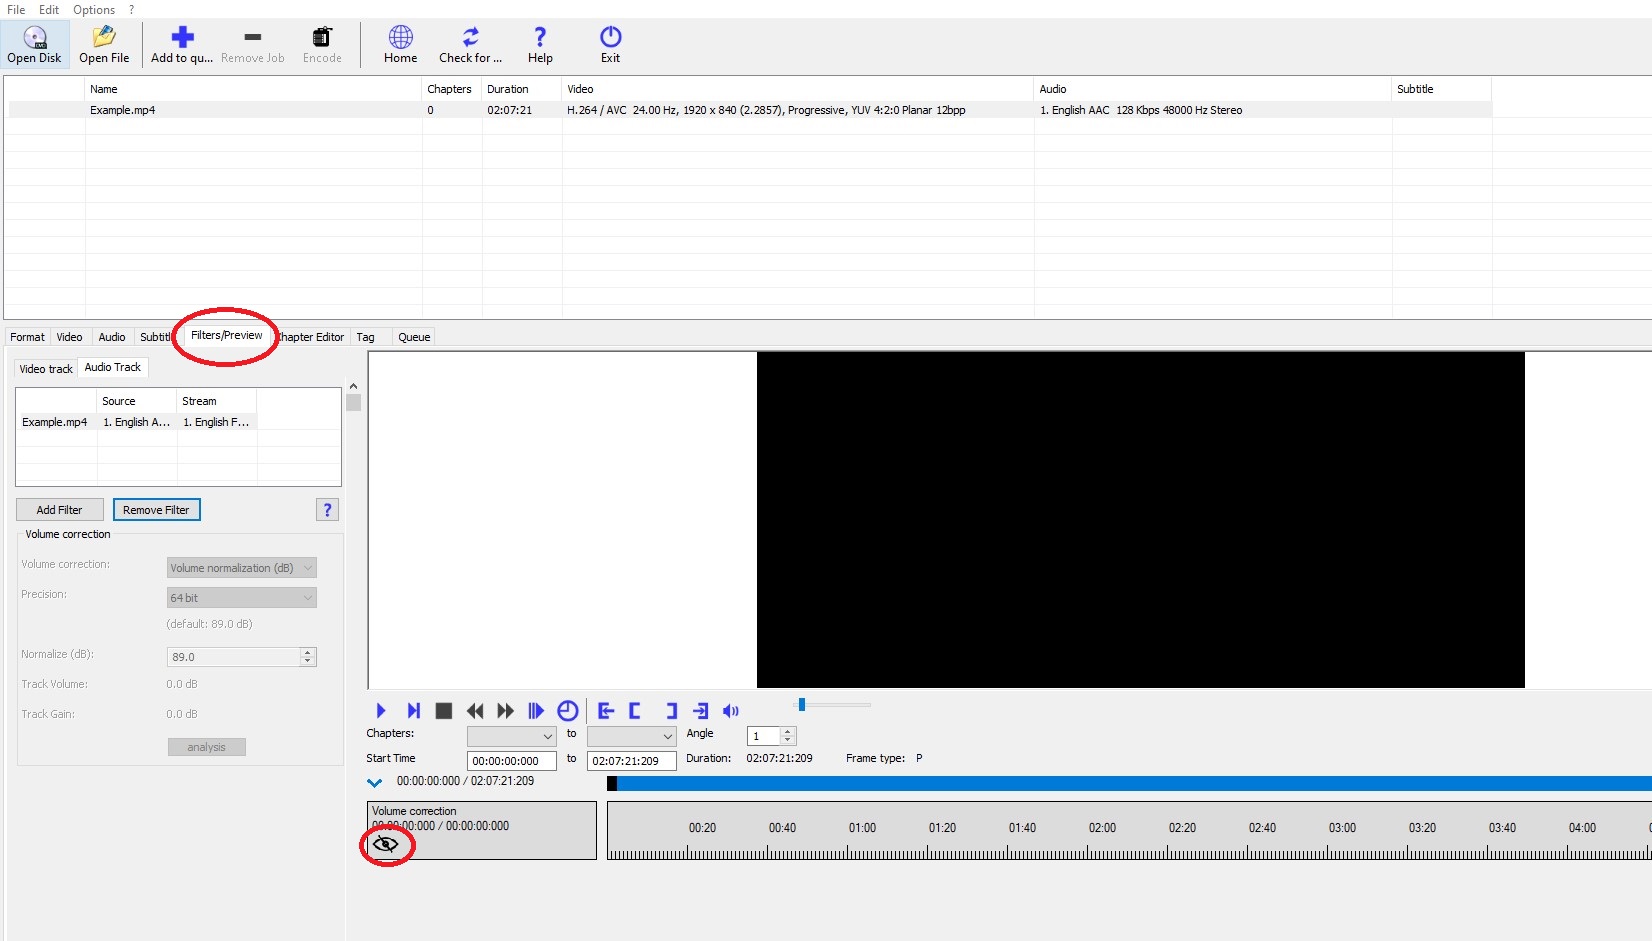The image size is (1652, 941).
Task: Switch to the Tag tab
Action: coord(366,337)
